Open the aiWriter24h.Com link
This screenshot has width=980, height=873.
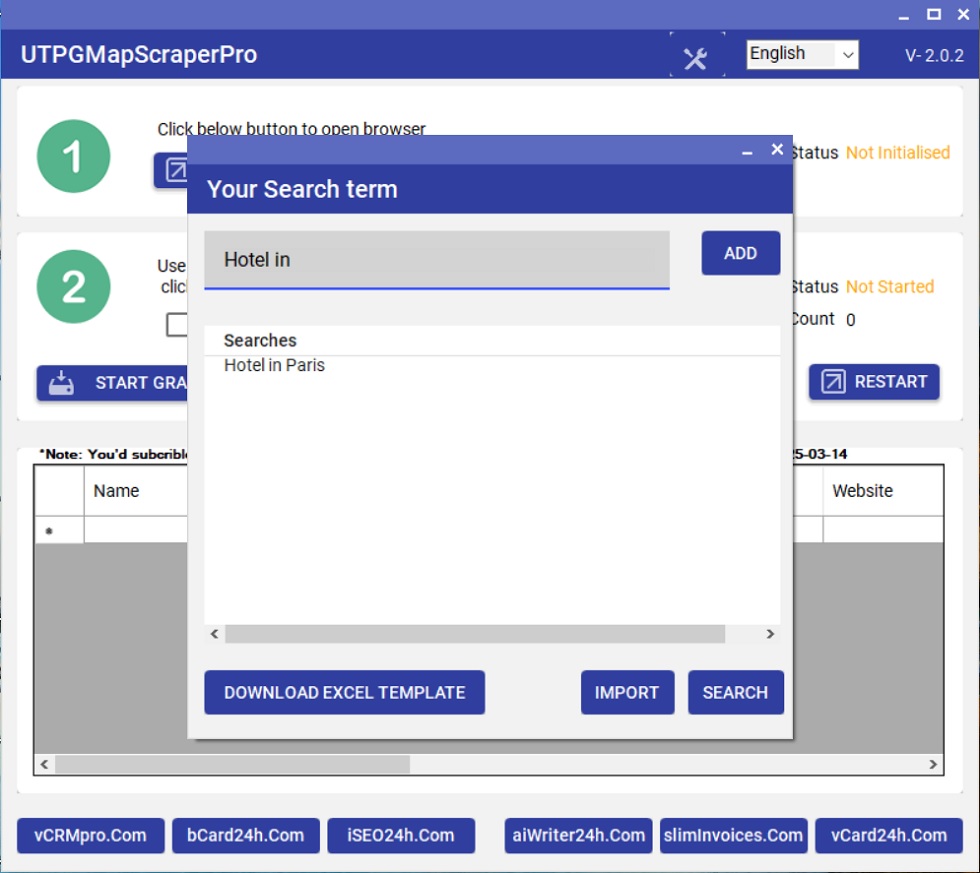pyautogui.click(x=578, y=835)
